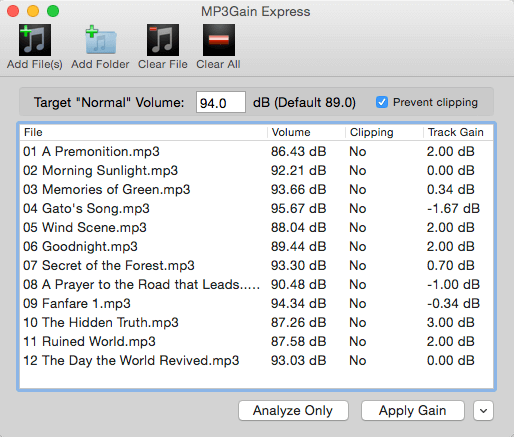Click the Clear All text label

218,64
